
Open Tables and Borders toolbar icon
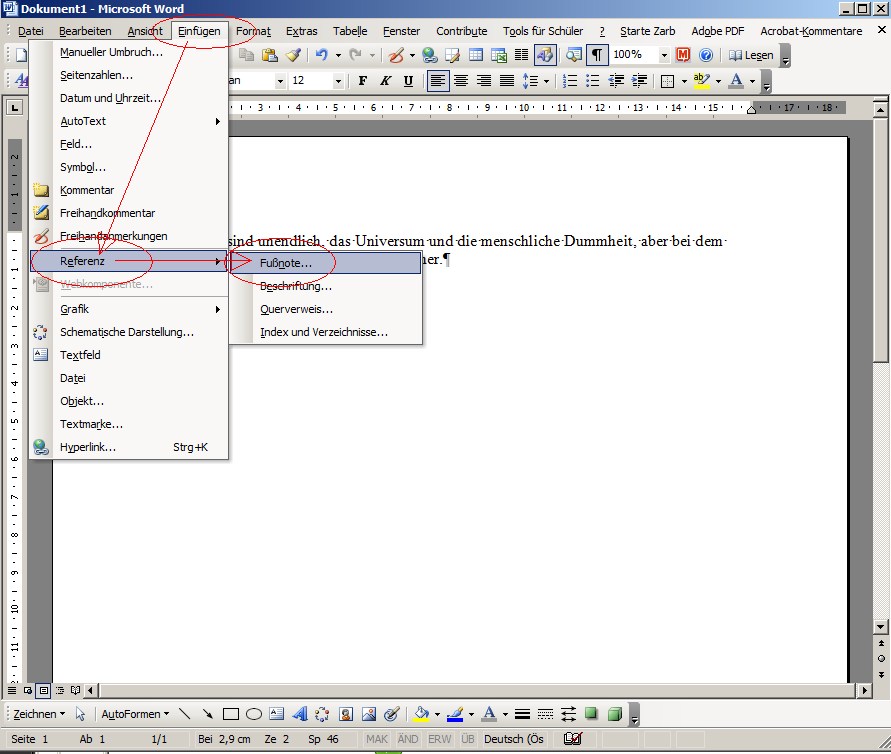[x=453, y=55]
